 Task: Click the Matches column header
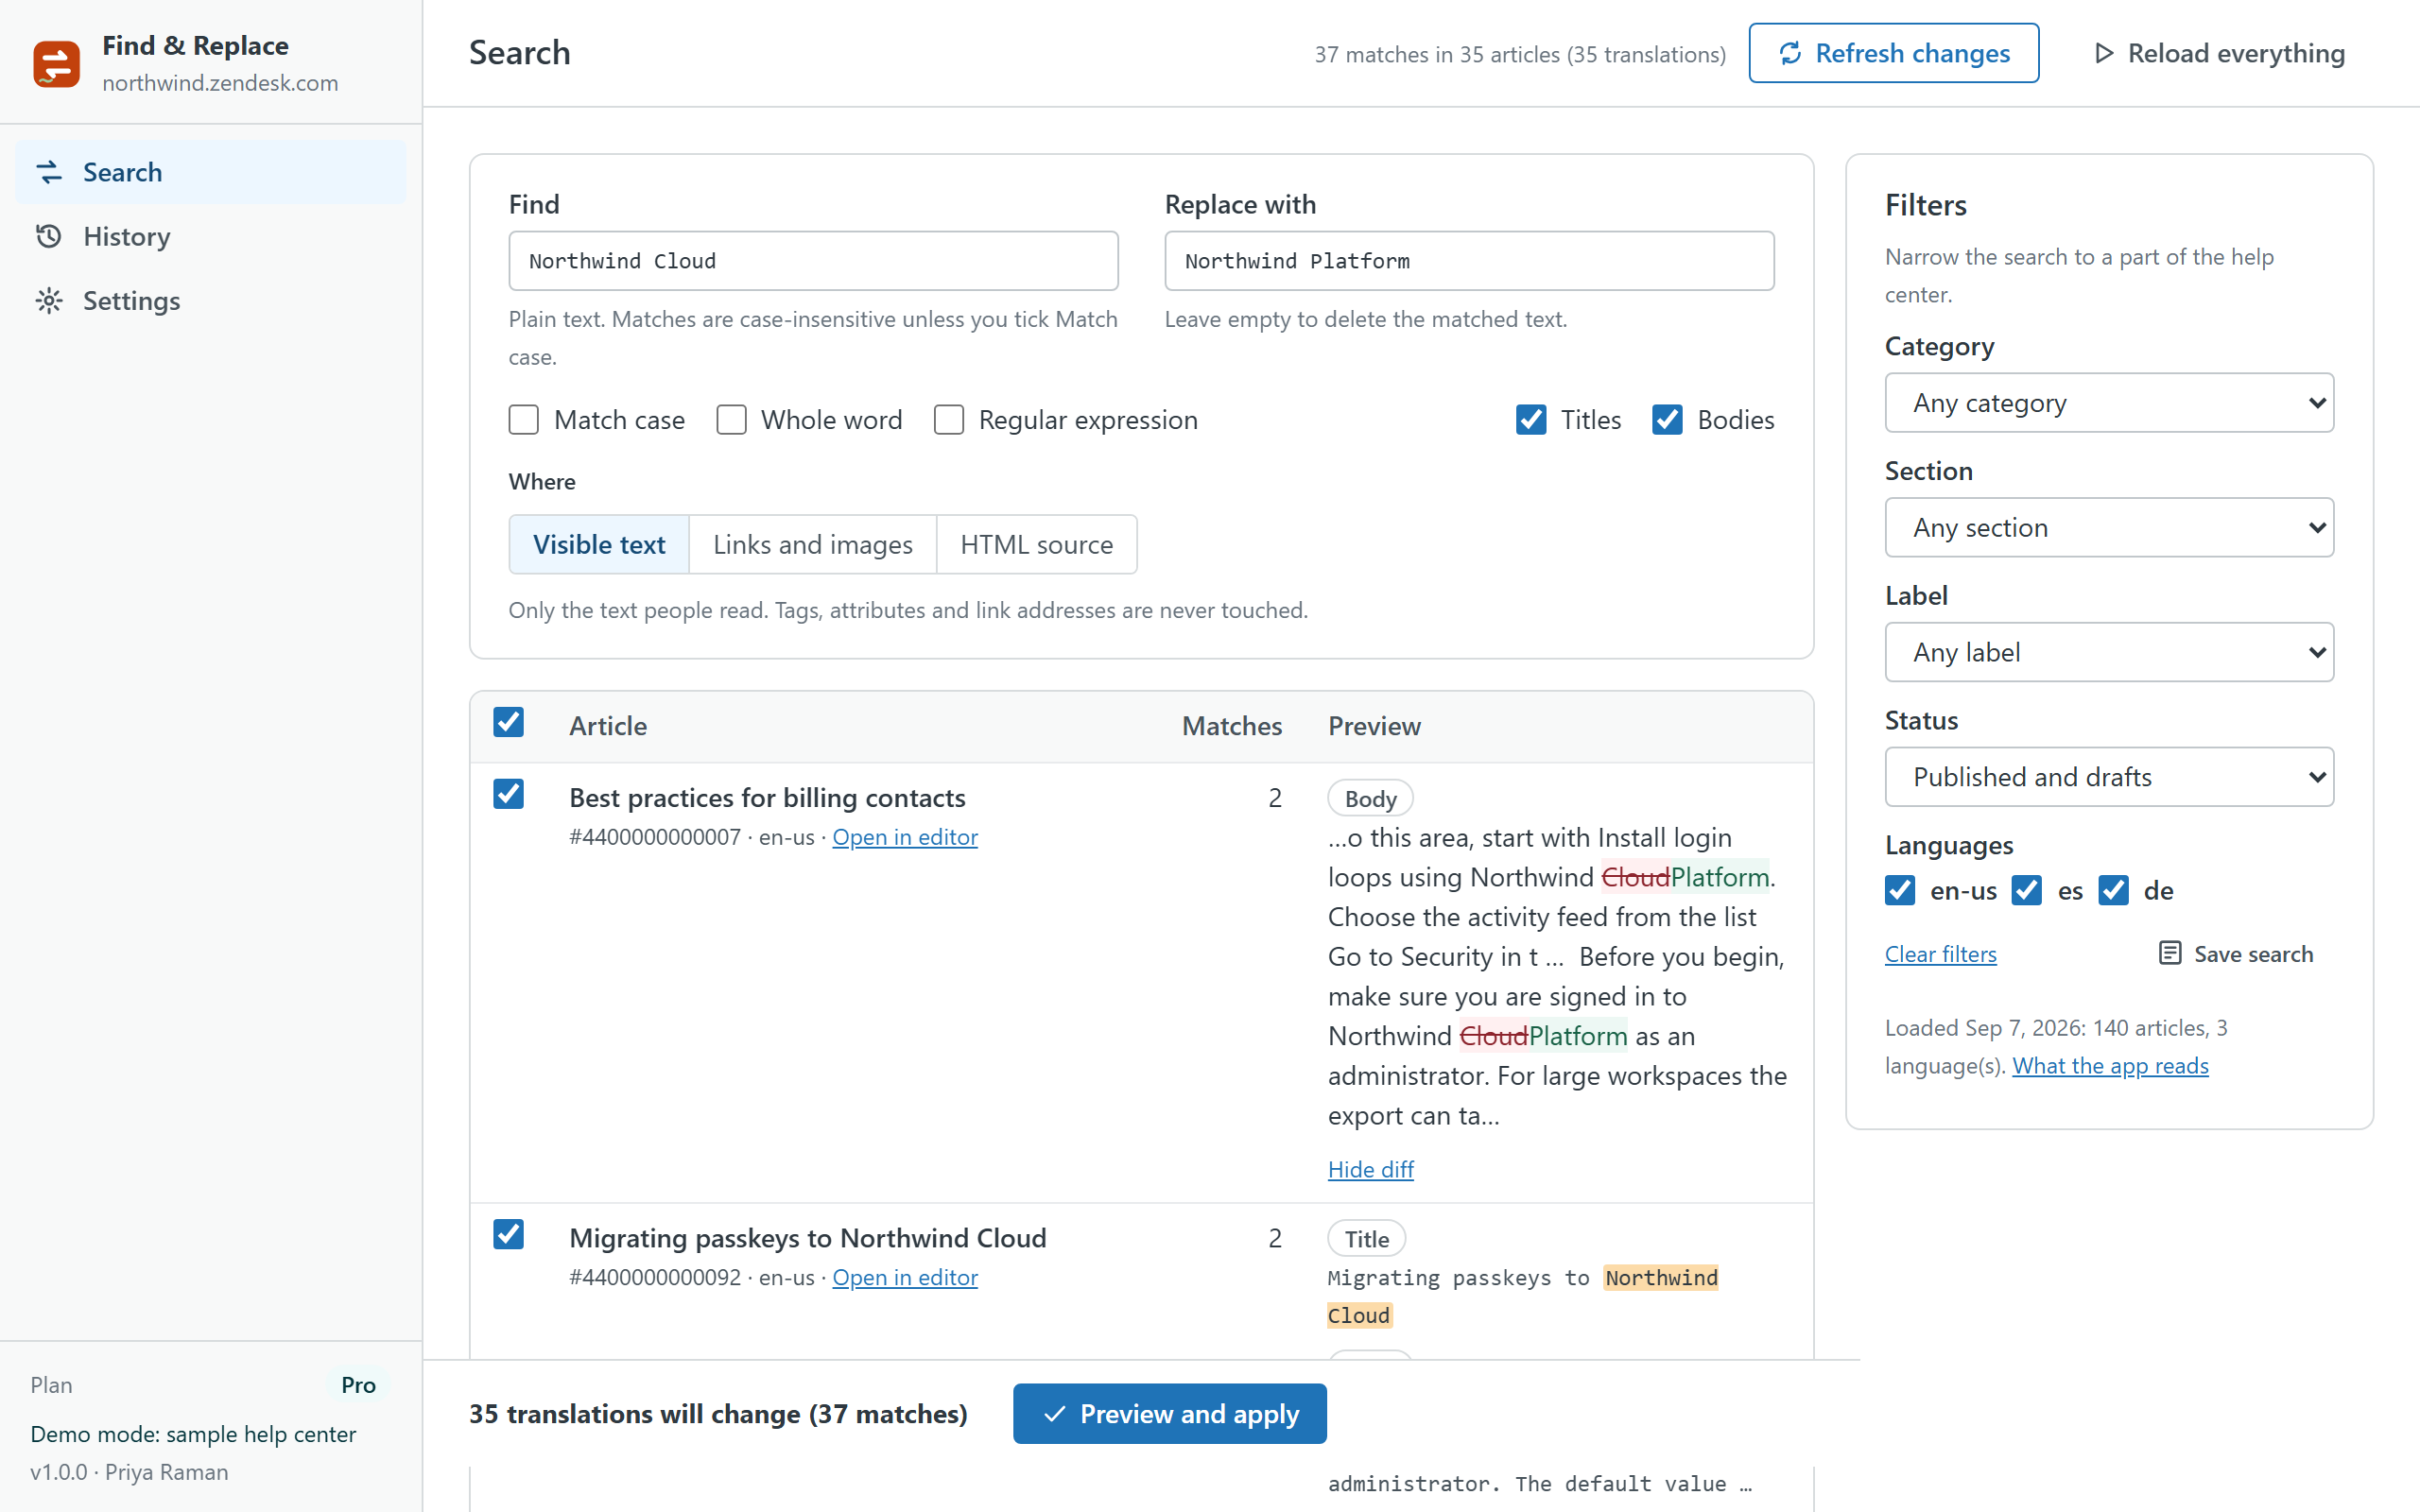click(1232, 726)
